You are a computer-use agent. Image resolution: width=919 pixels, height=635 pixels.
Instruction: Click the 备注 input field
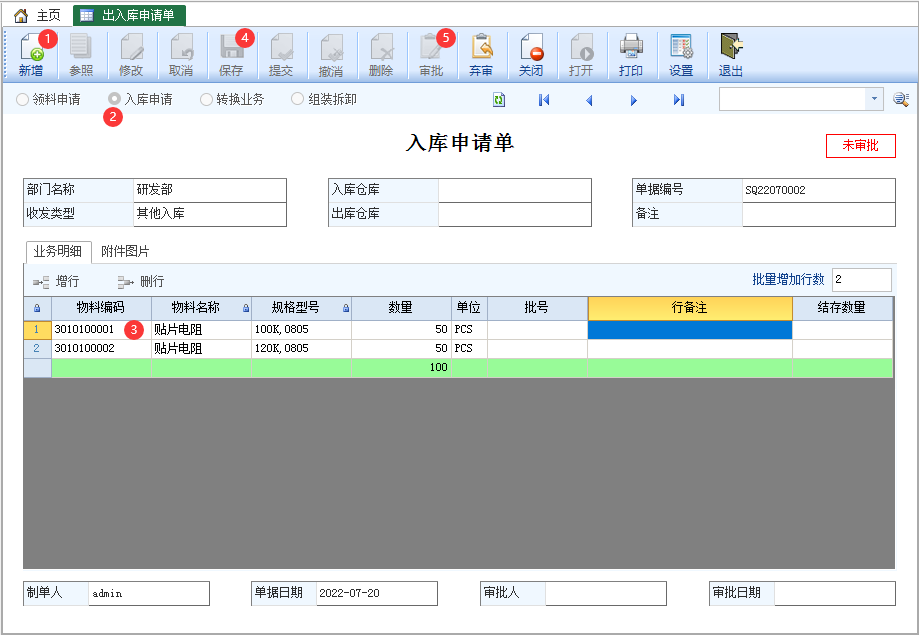coord(818,214)
